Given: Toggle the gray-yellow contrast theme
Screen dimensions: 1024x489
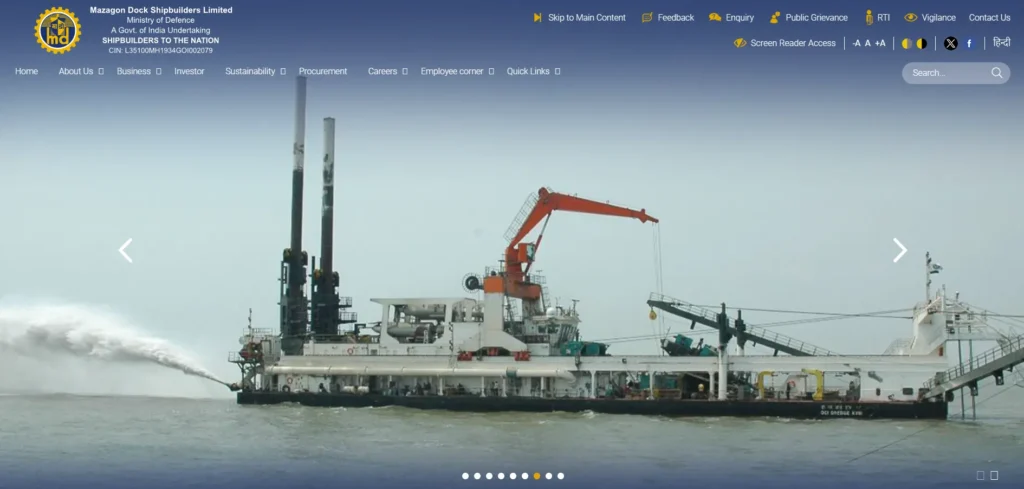Looking at the screenshot, I should 906,43.
